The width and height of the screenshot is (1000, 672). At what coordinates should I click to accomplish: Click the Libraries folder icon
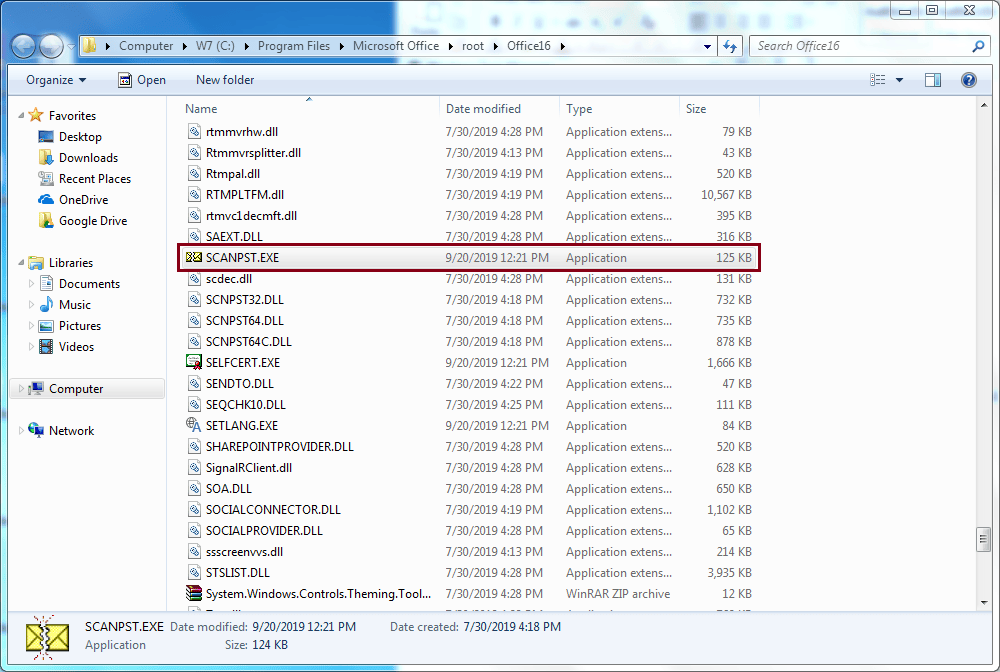pos(36,262)
